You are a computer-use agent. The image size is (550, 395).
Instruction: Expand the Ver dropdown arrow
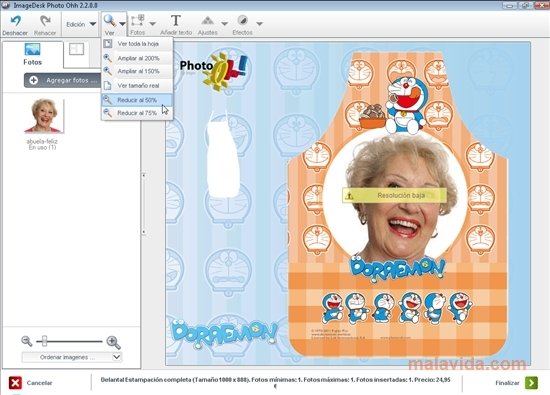122,24
